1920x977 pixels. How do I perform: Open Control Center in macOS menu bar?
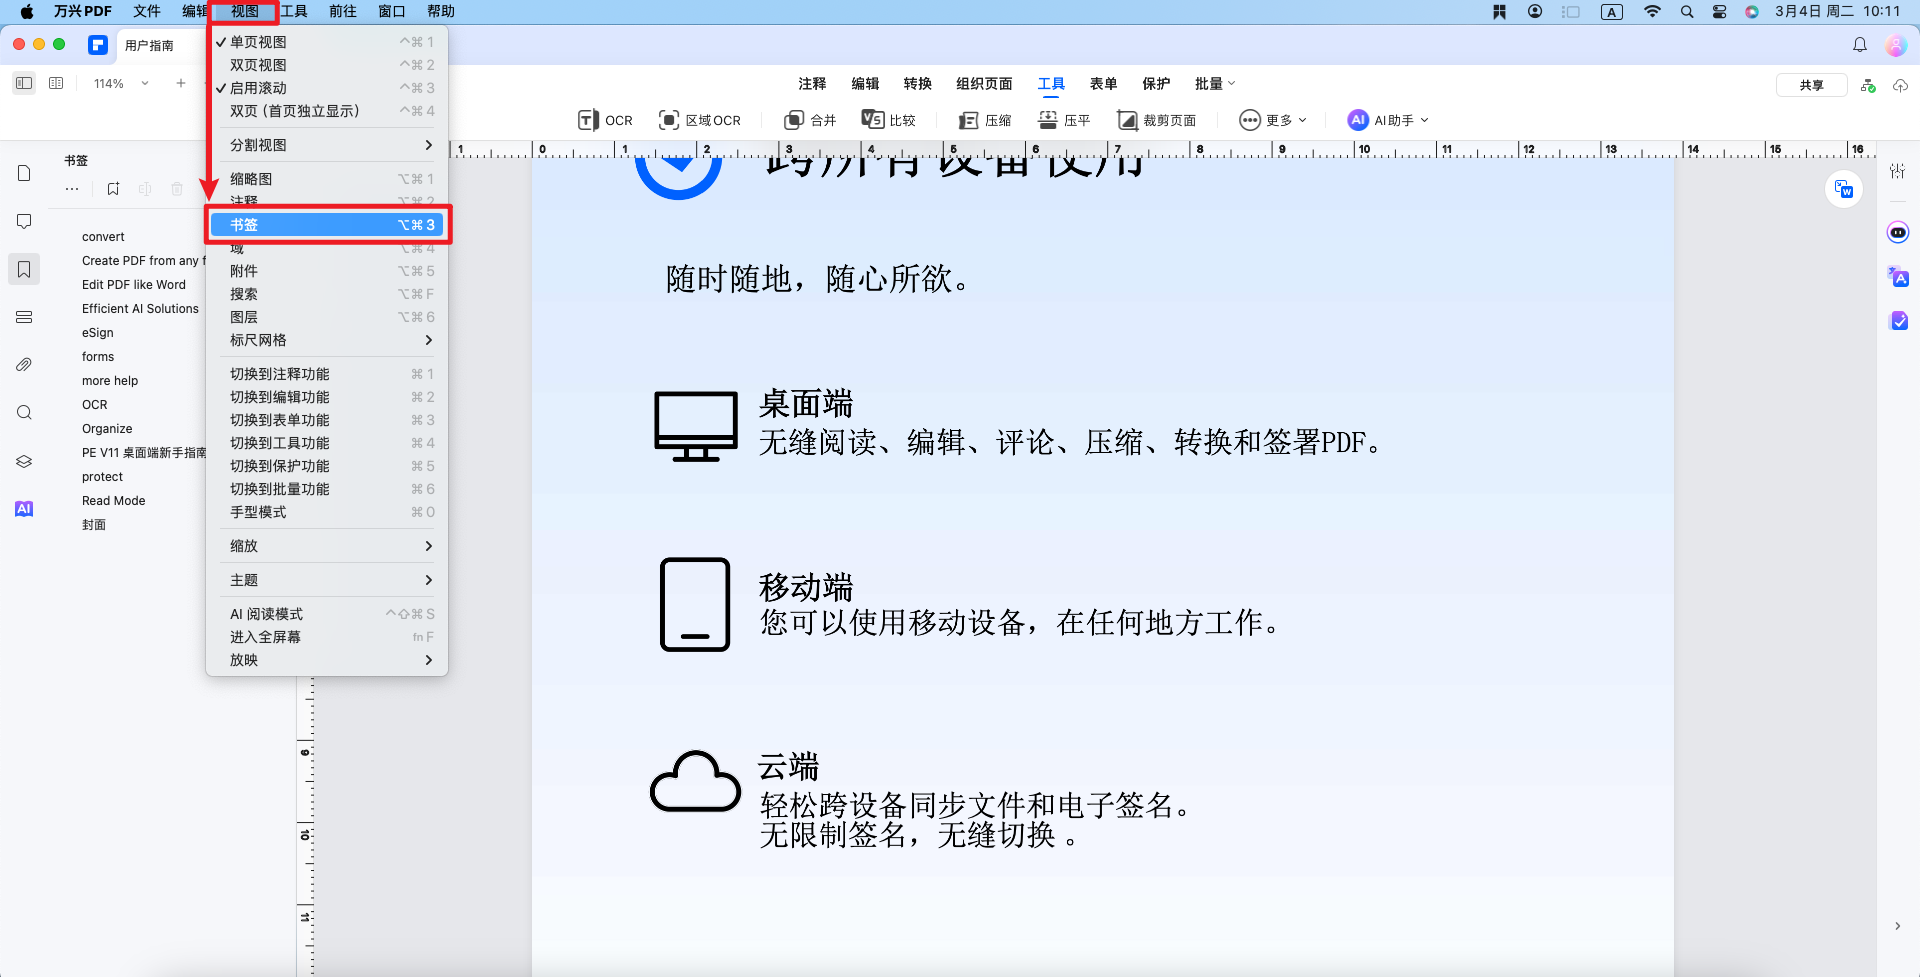(x=1719, y=12)
